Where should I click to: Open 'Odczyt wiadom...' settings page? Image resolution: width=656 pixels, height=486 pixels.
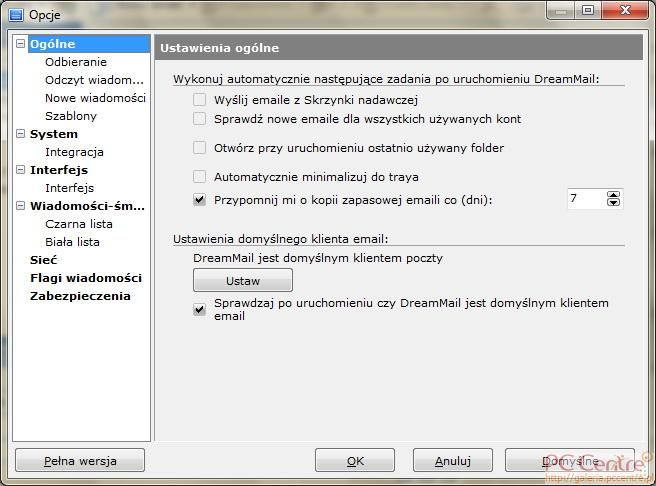click(x=94, y=80)
